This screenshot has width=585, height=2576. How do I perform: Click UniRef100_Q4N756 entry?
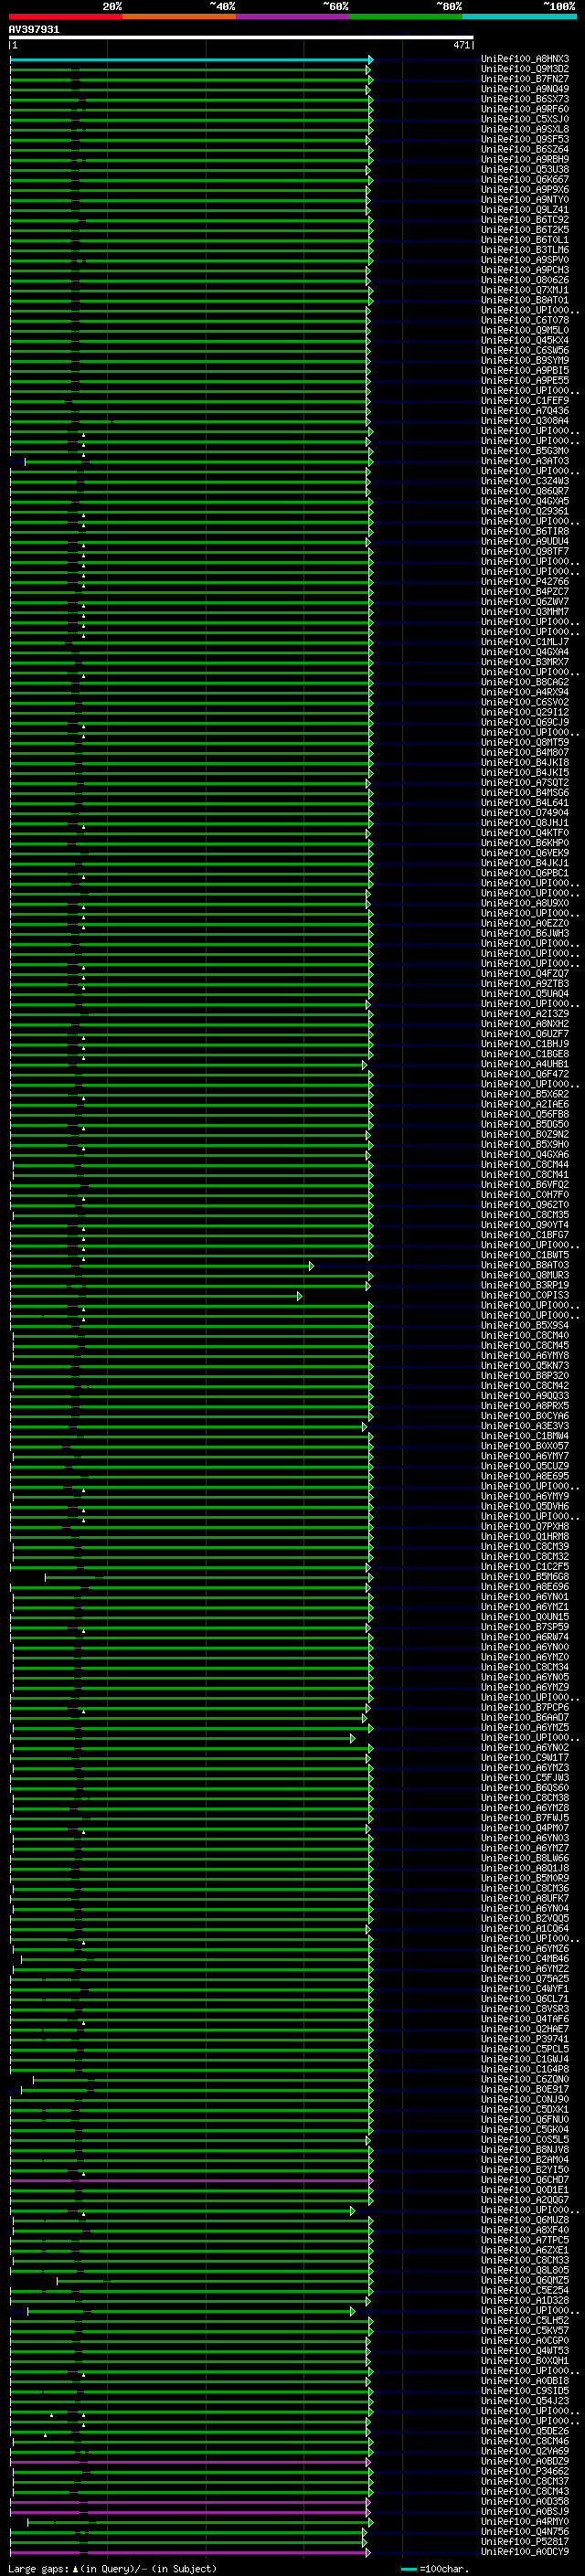[x=525, y=2531]
